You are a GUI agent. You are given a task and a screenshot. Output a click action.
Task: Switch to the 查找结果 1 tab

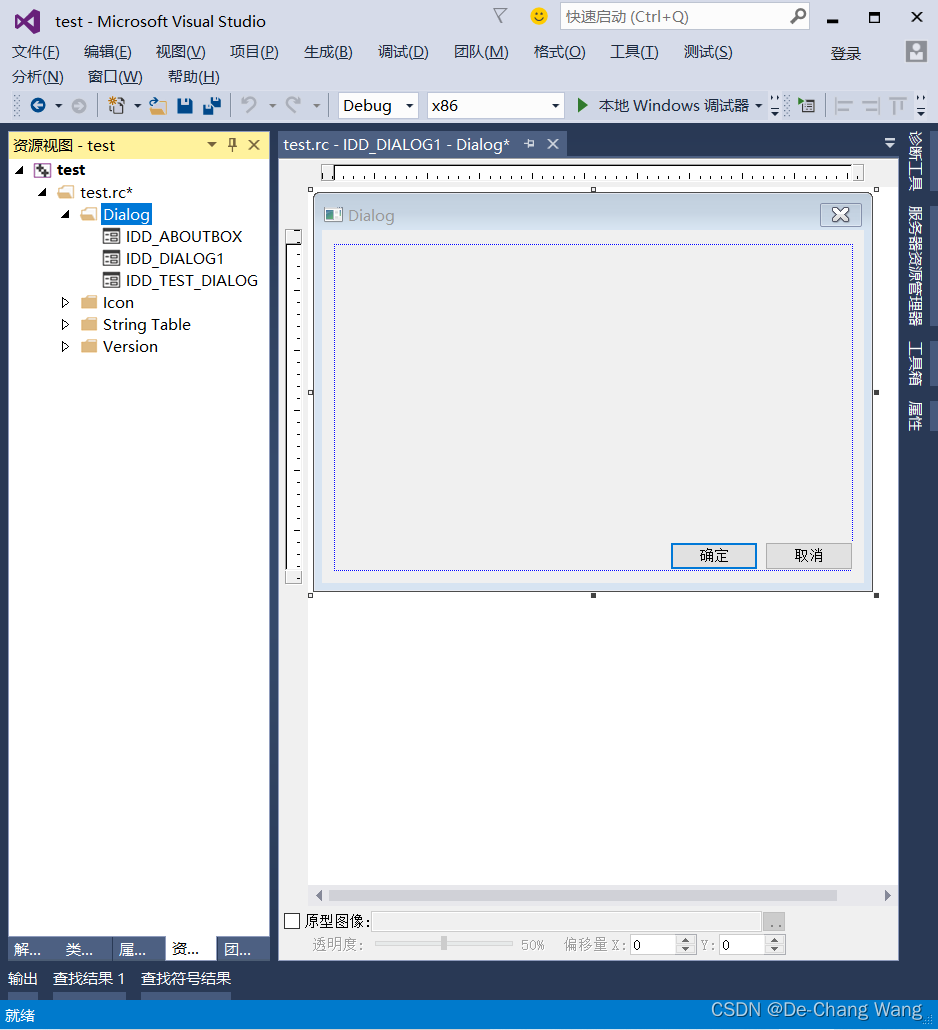(x=89, y=979)
